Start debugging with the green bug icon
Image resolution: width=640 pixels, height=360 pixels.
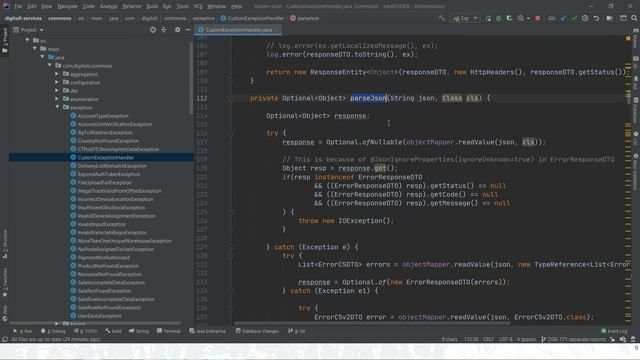tap(498, 18)
